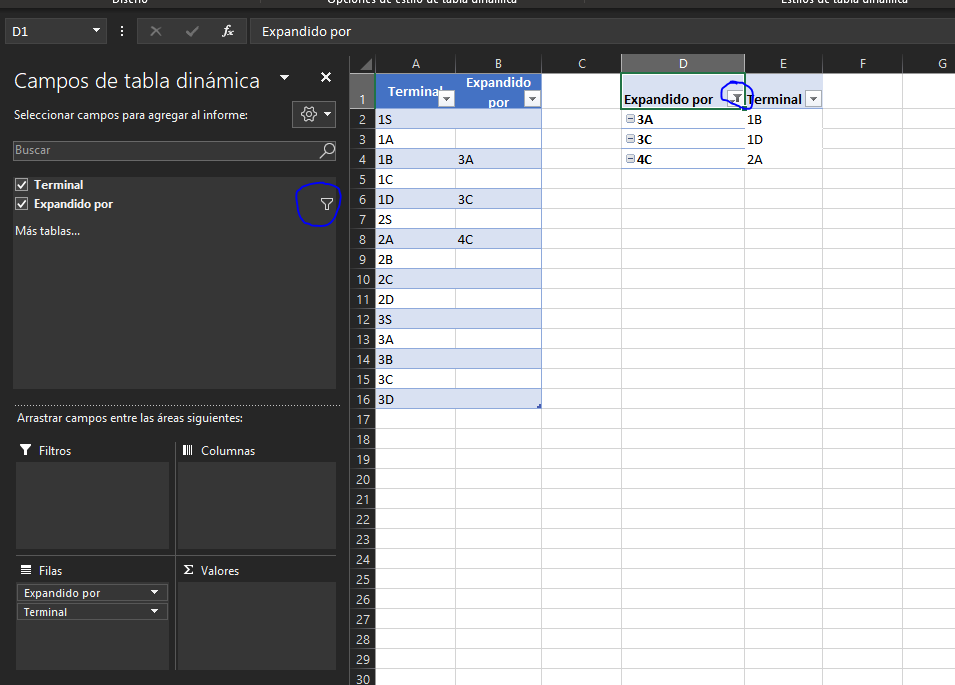This screenshot has height=685, width=955.
Task: Click the formula bar three-dot options handle
Action: [122, 31]
